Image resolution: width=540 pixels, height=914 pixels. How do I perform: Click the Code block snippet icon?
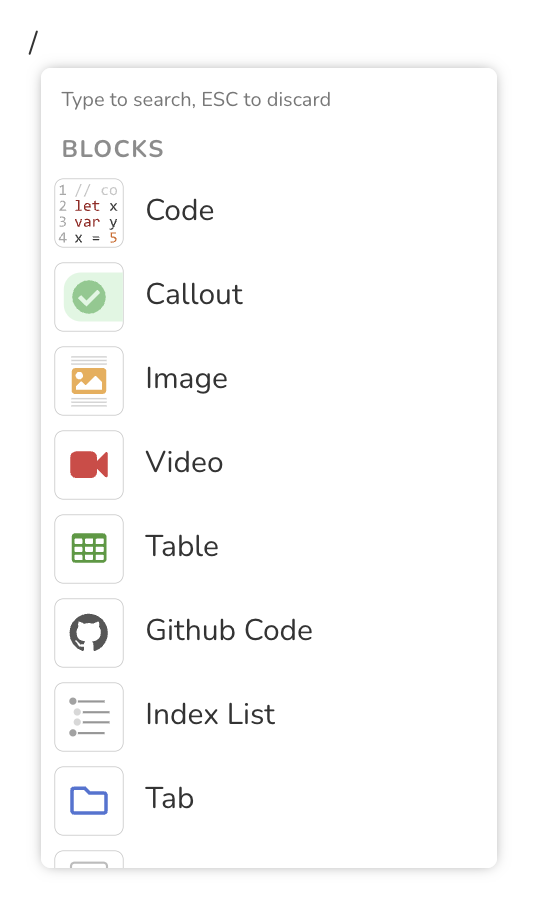(89, 213)
